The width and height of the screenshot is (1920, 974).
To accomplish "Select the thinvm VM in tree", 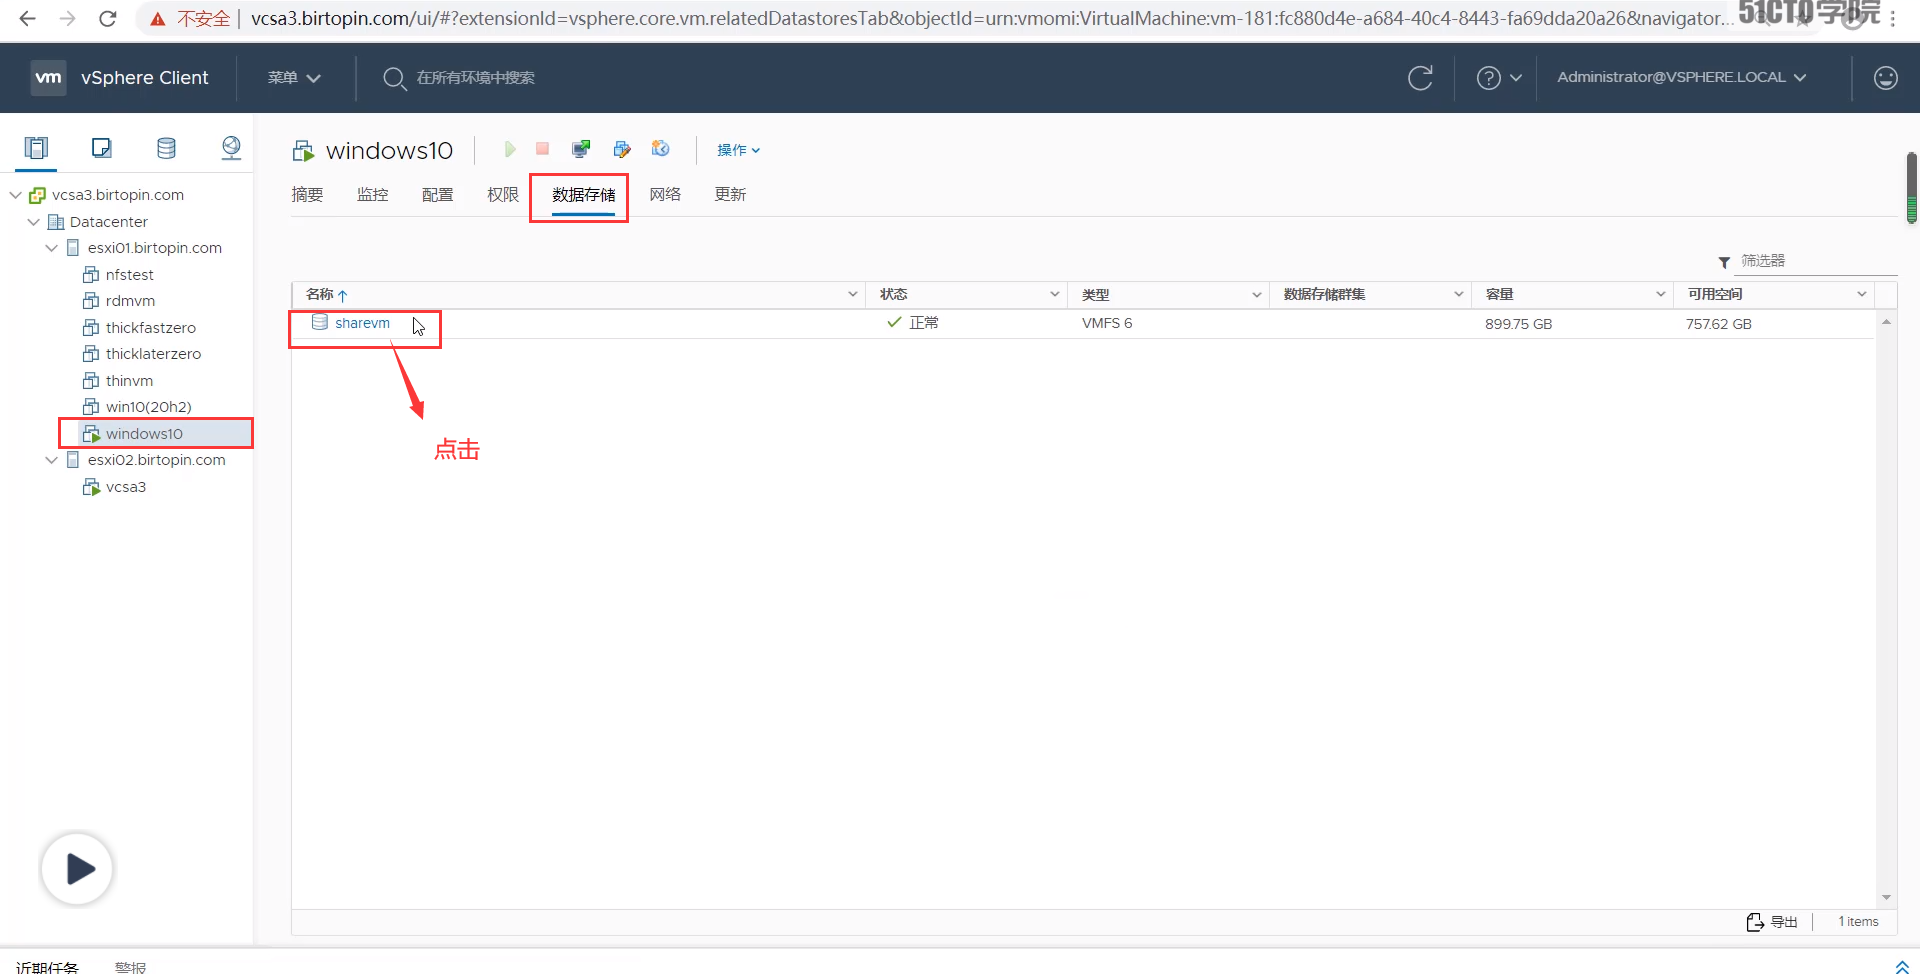I will click(x=129, y=381).
